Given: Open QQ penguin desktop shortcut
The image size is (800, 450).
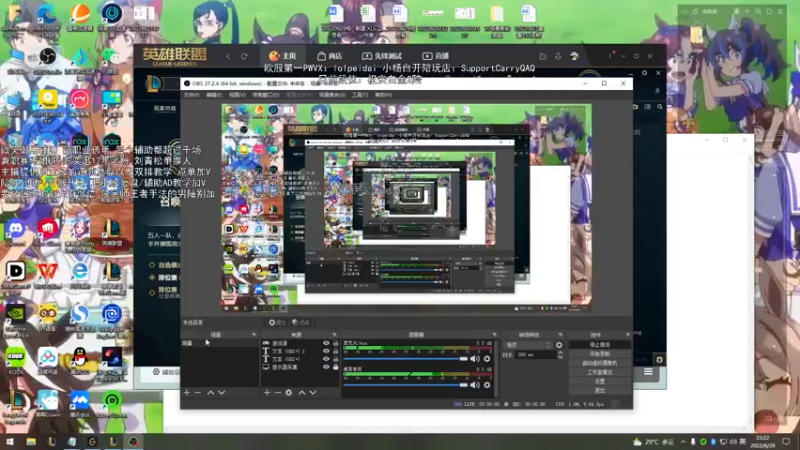Looking at the screenshot, I should coord(80,359).
